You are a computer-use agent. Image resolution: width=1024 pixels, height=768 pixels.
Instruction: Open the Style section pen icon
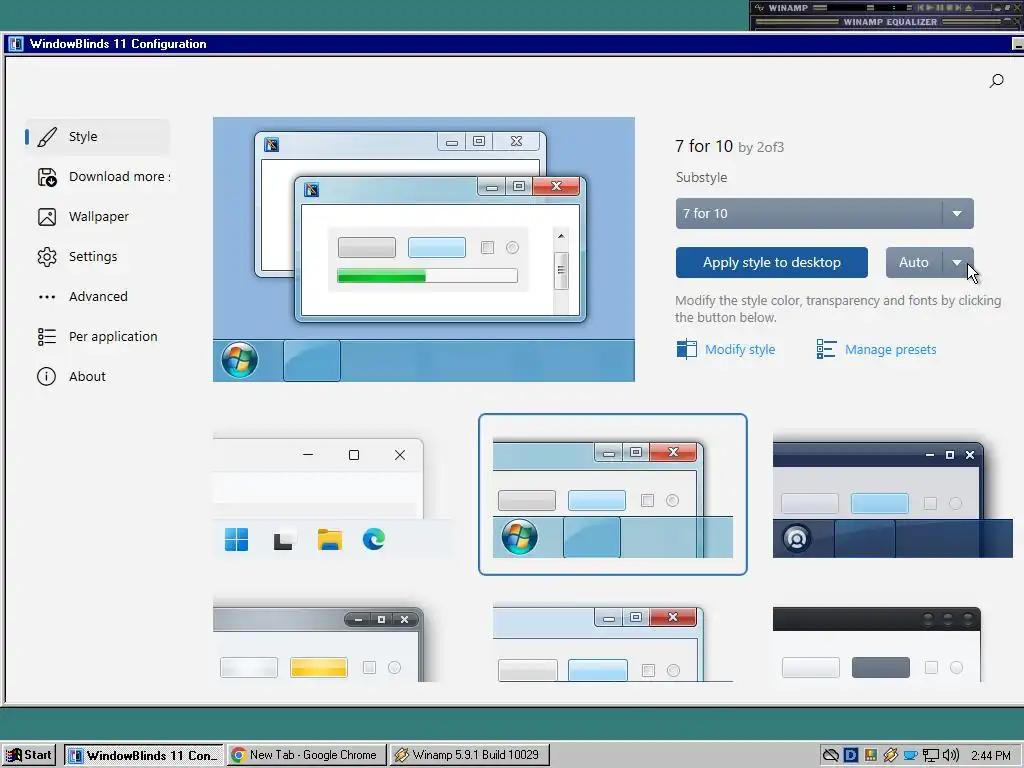click(47, 136)
